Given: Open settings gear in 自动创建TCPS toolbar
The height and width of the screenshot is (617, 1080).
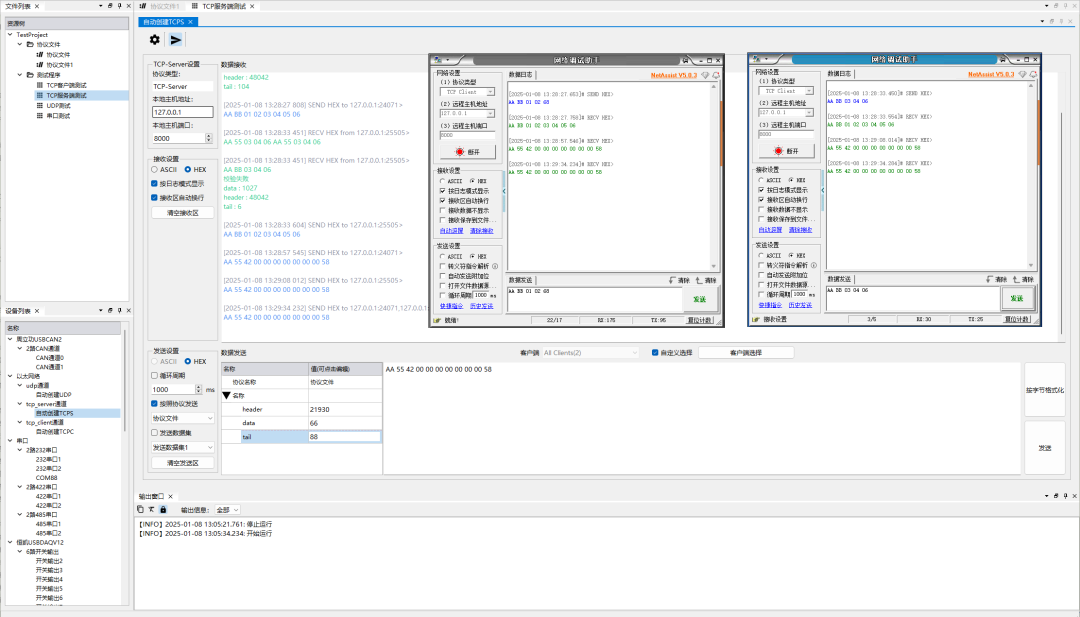Looking at the screenshot, I should click(x=155, y=40).
